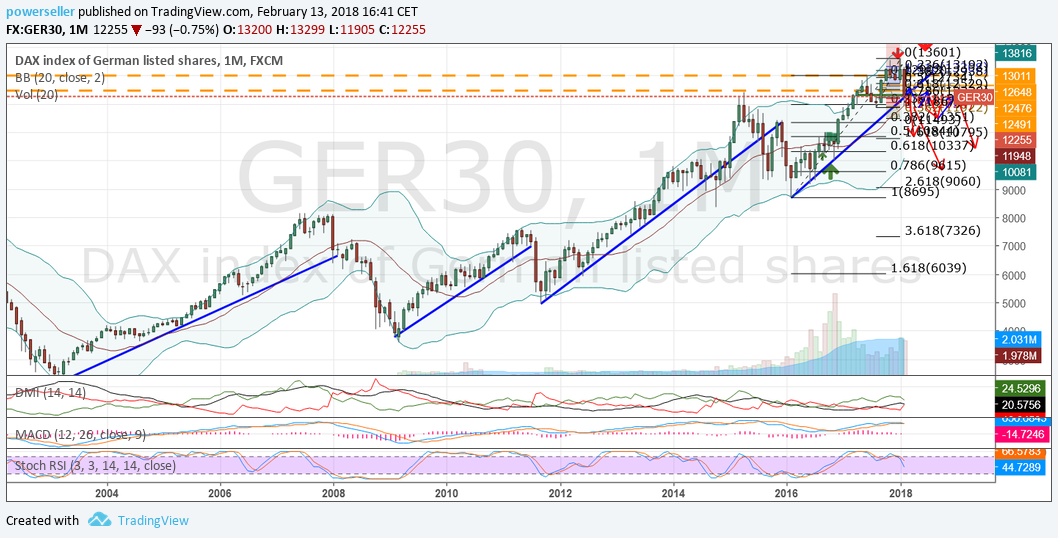Click the 24.5296 DMI value label

tap(1019, 388)
